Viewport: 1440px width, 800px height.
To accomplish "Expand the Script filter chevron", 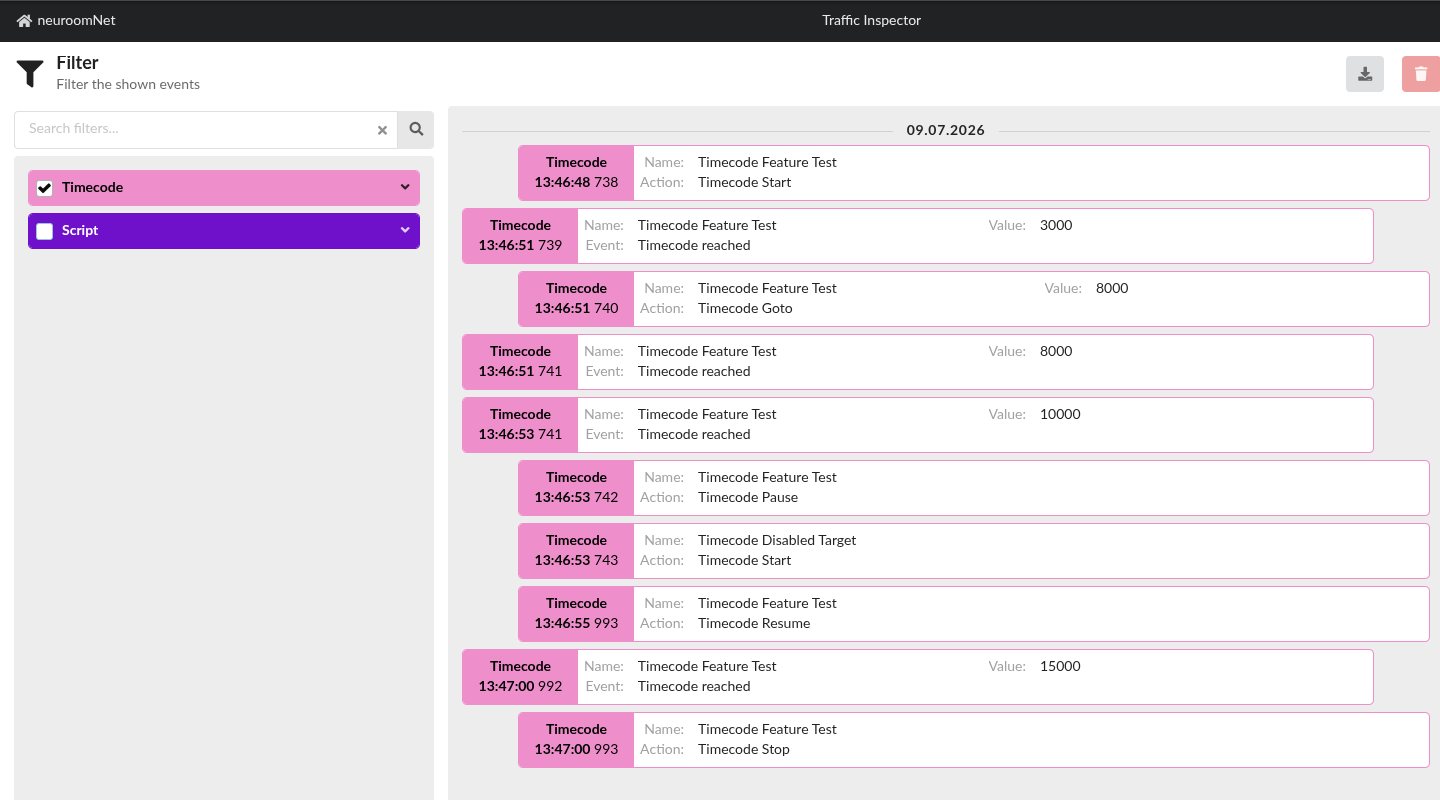I will [x=405, y=230].
